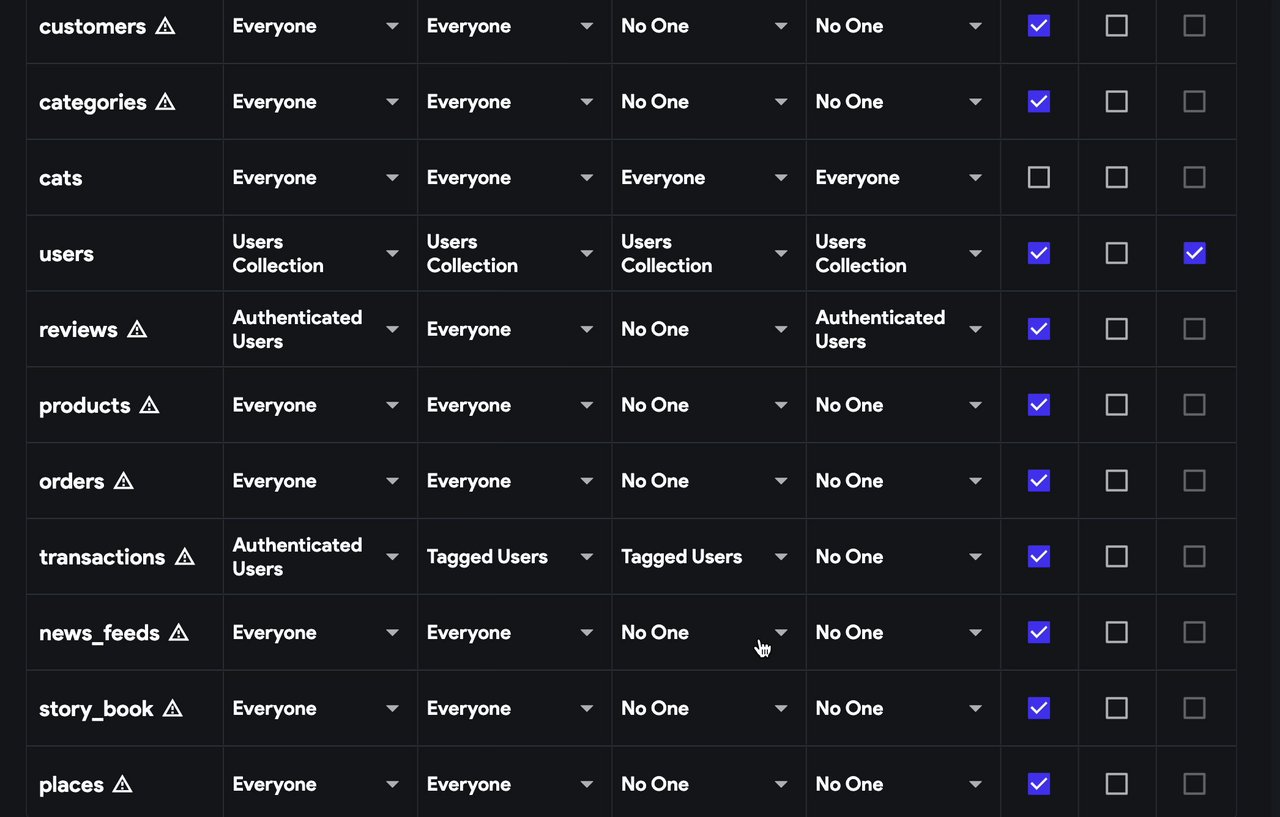1280x817 pixels.
Task: Uncheck the first checkbox in customers row
Action: (1039, 26)
